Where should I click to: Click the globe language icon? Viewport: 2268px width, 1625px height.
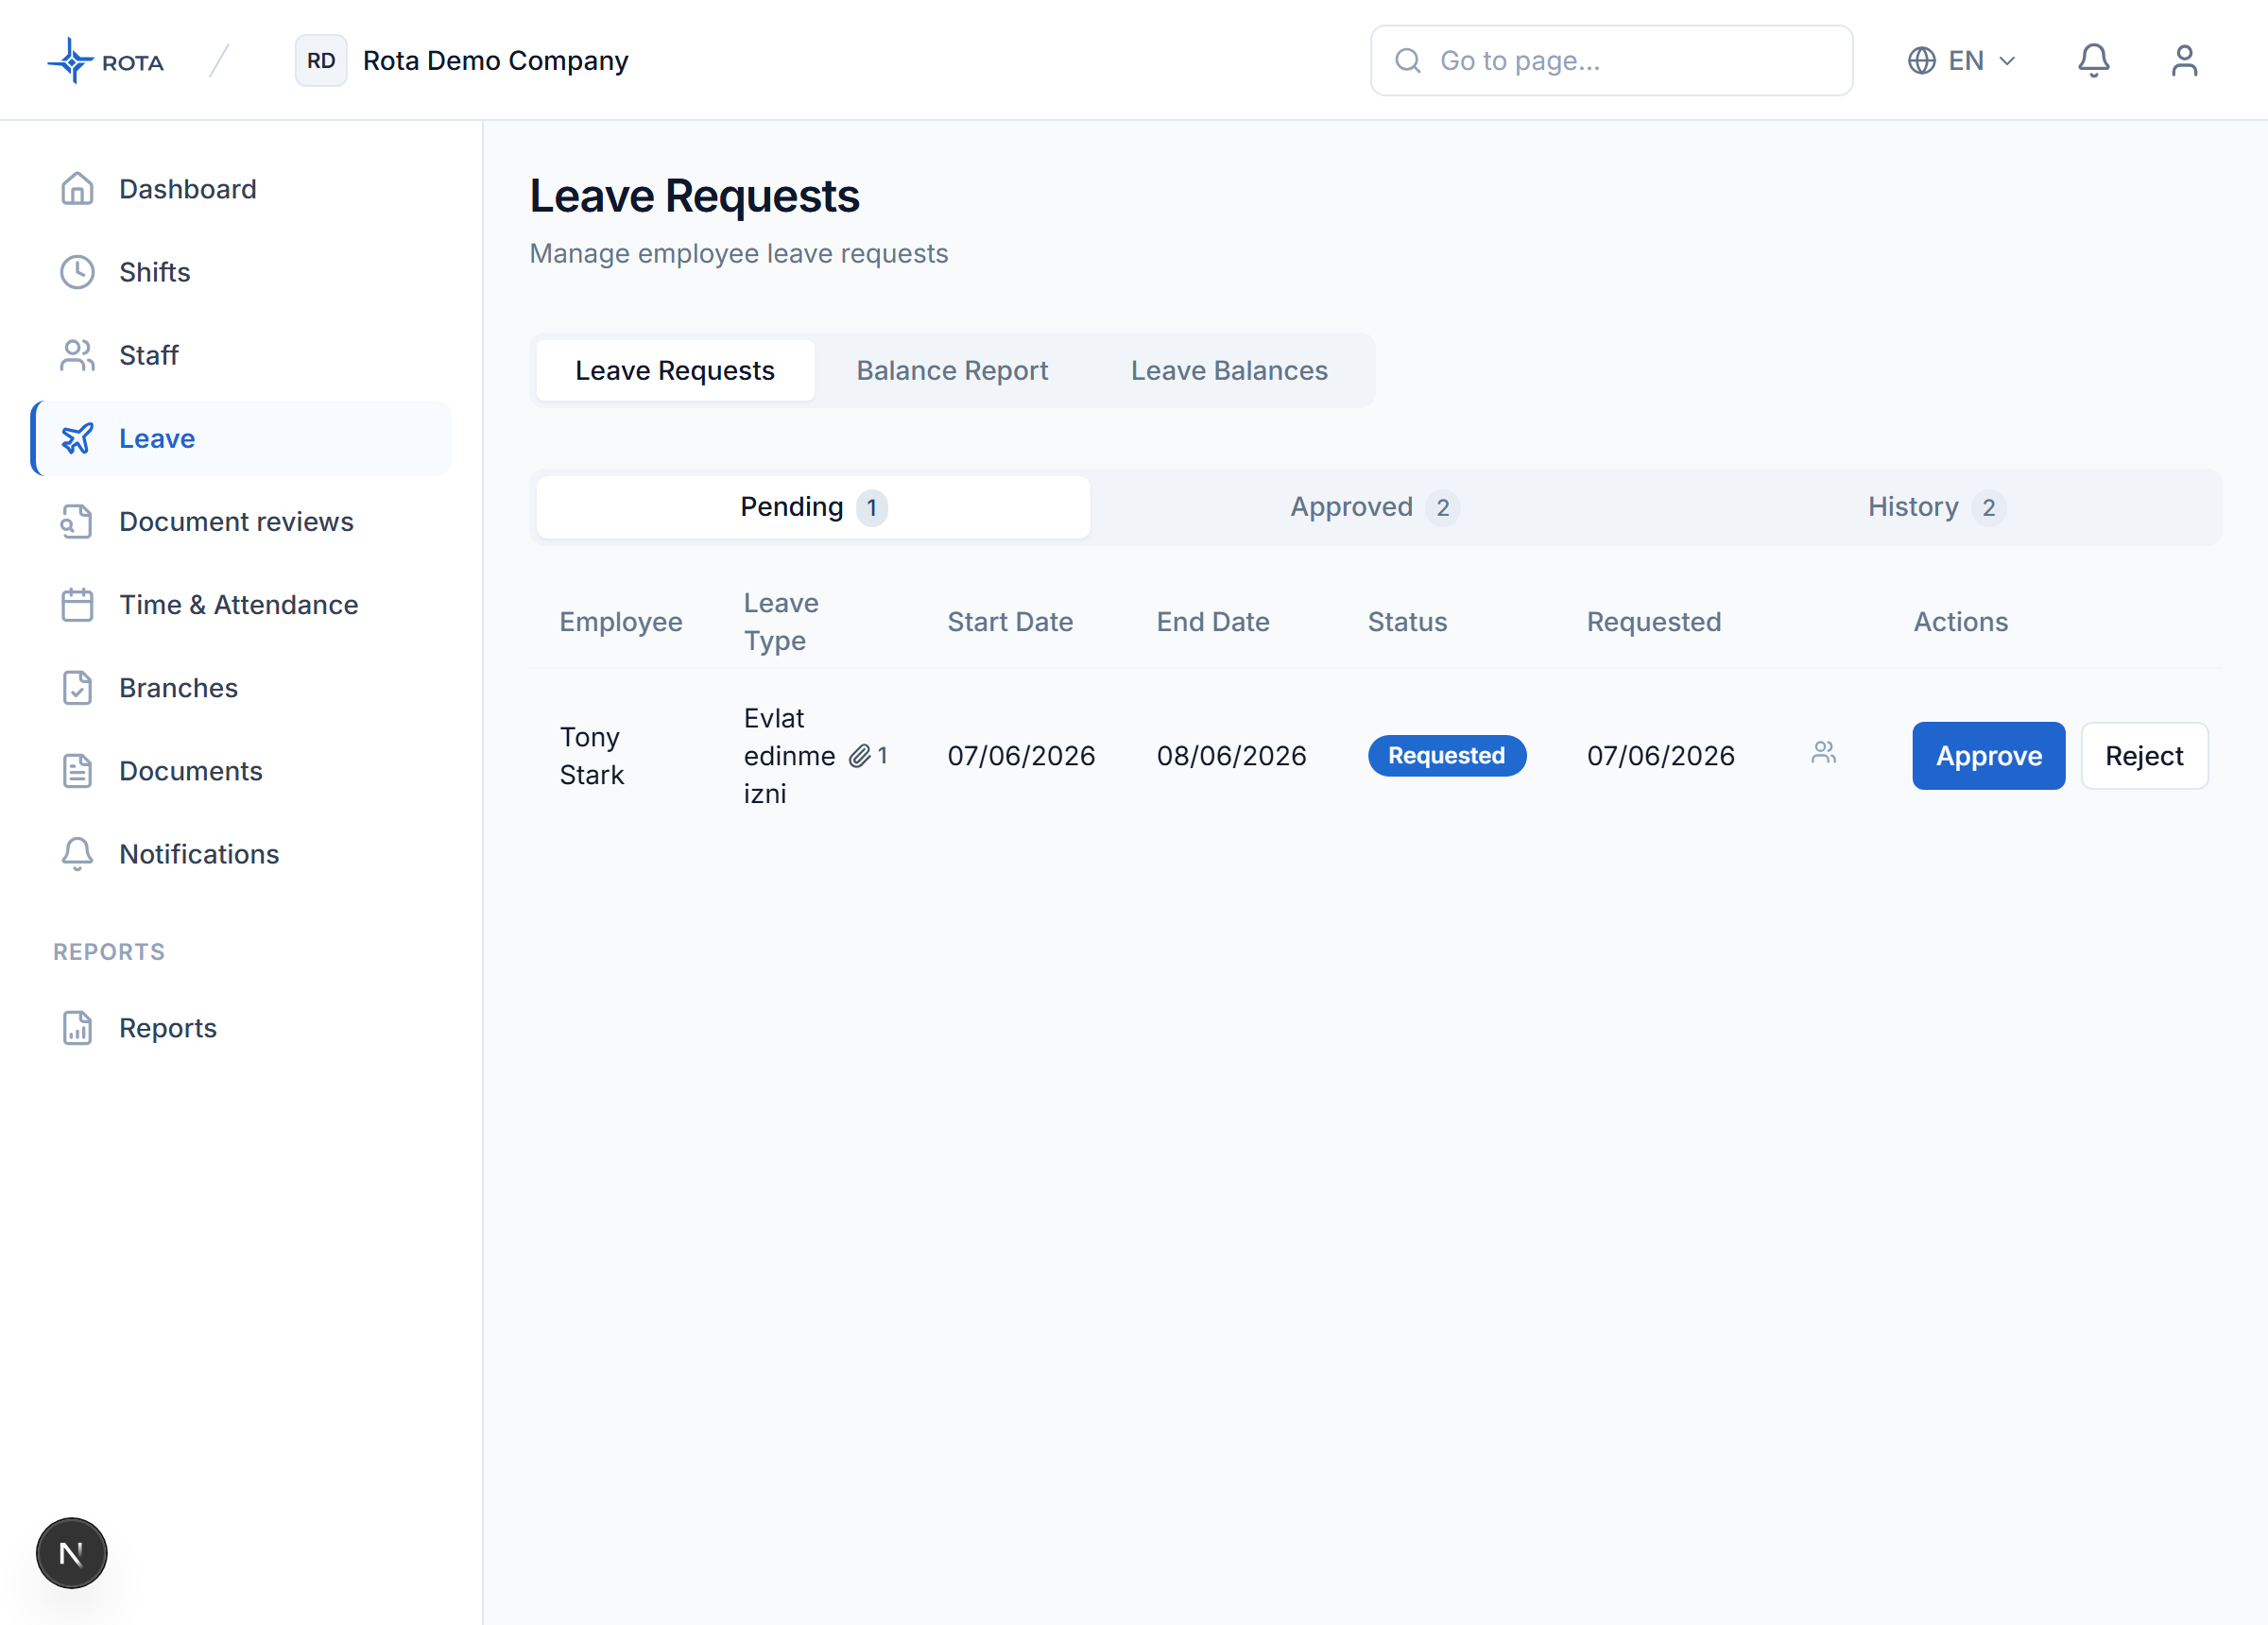[x=1921, y=60]
